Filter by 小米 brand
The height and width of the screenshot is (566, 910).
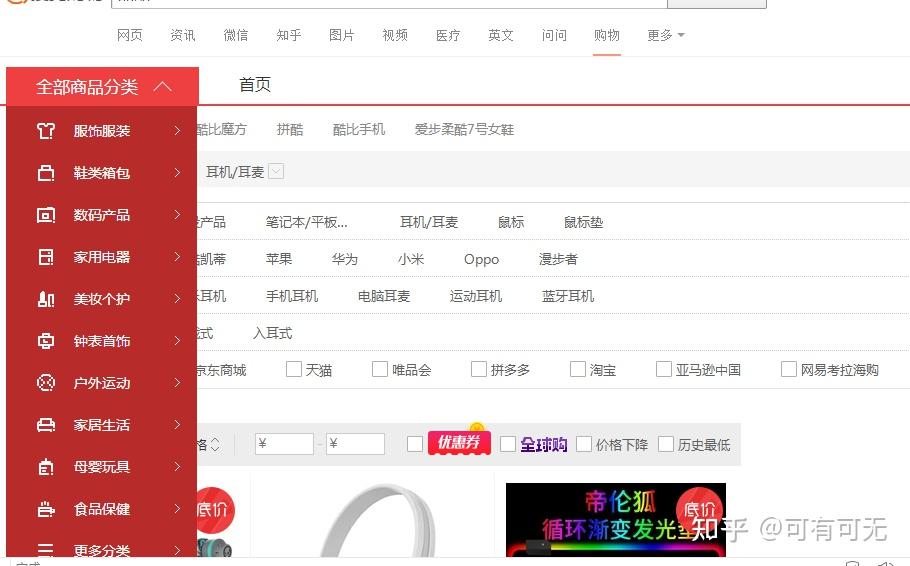(x=411, y=259)
